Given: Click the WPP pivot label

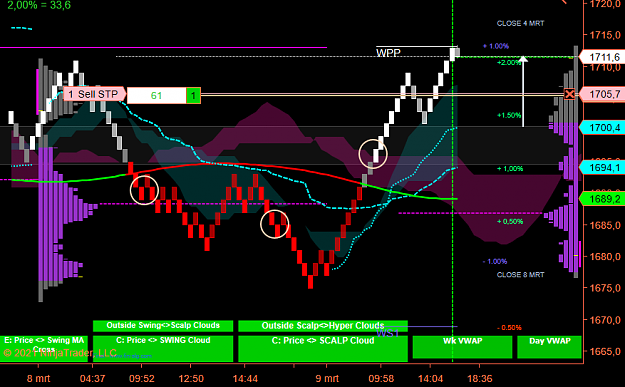Looking at the screenshot, I should point(388,52).
